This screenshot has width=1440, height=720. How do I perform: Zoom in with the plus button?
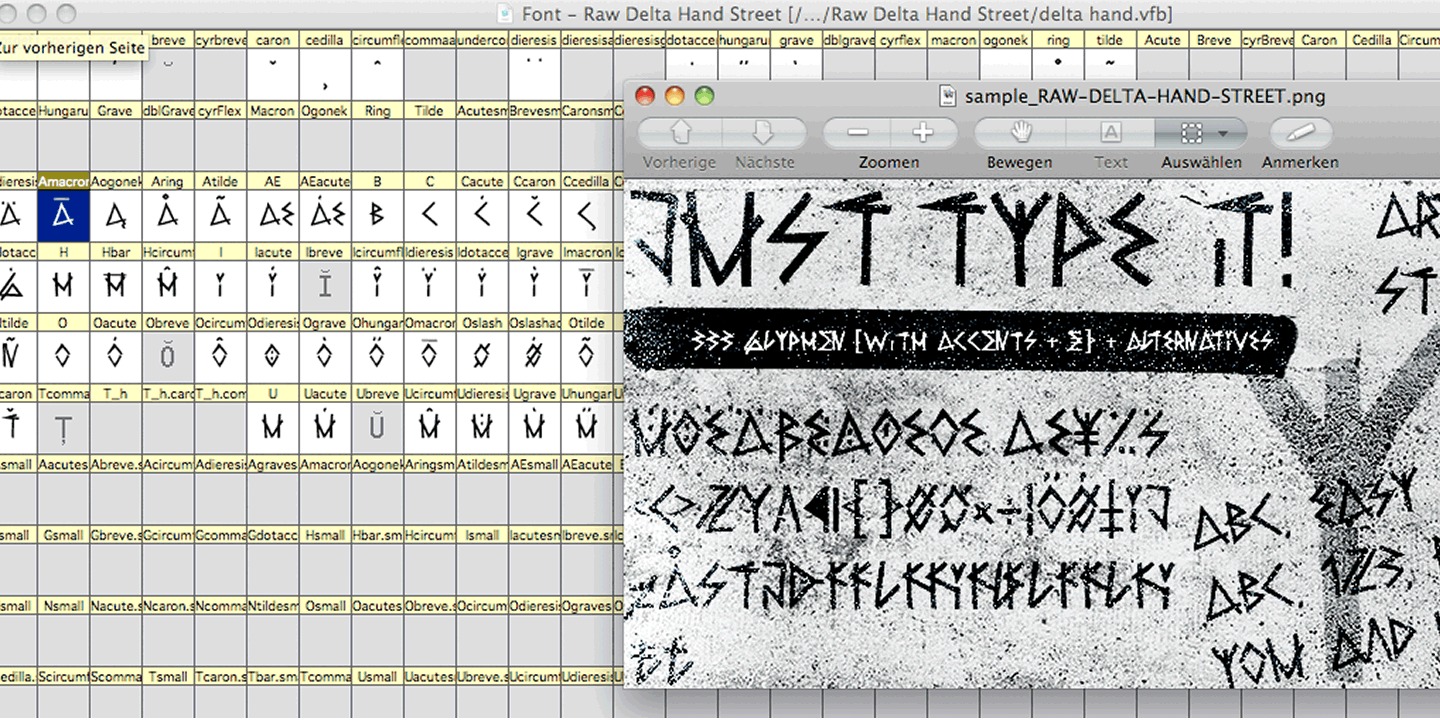922,133
